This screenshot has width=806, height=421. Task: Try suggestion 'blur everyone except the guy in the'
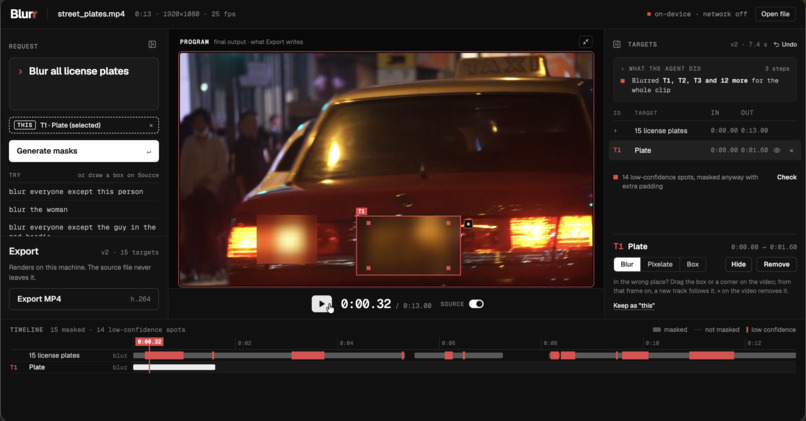[x=82, y=227]
